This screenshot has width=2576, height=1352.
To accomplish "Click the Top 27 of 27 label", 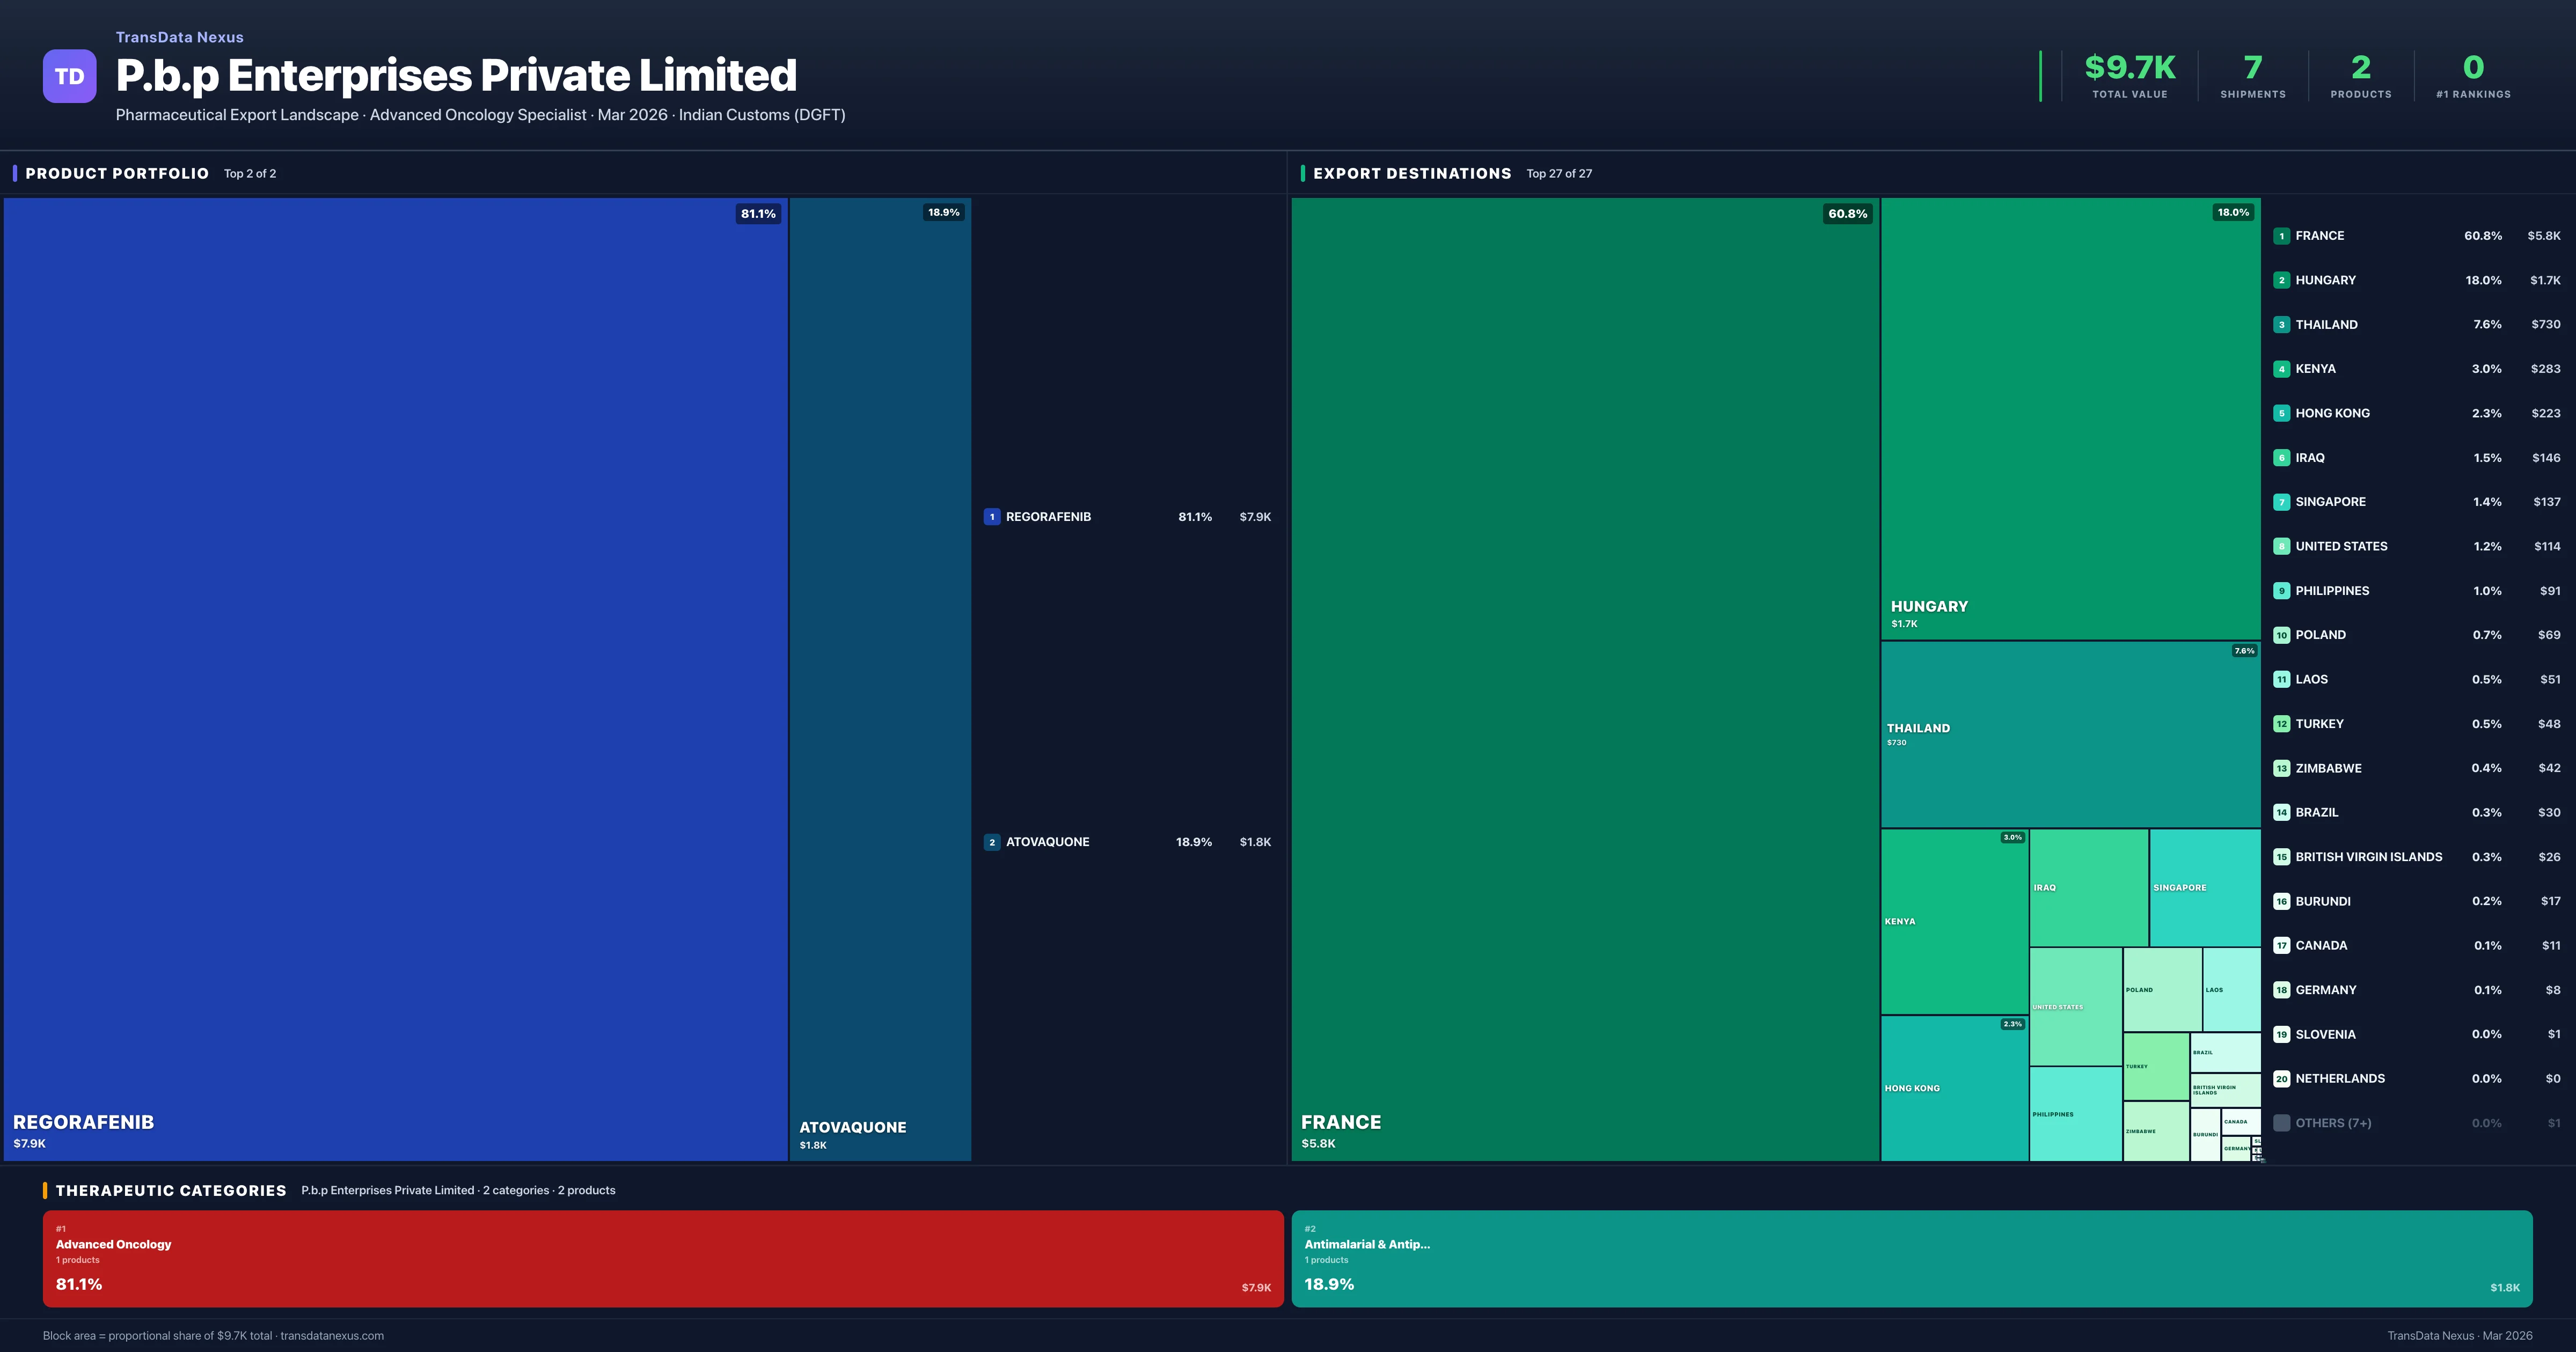I will (x=1559, y=173).
